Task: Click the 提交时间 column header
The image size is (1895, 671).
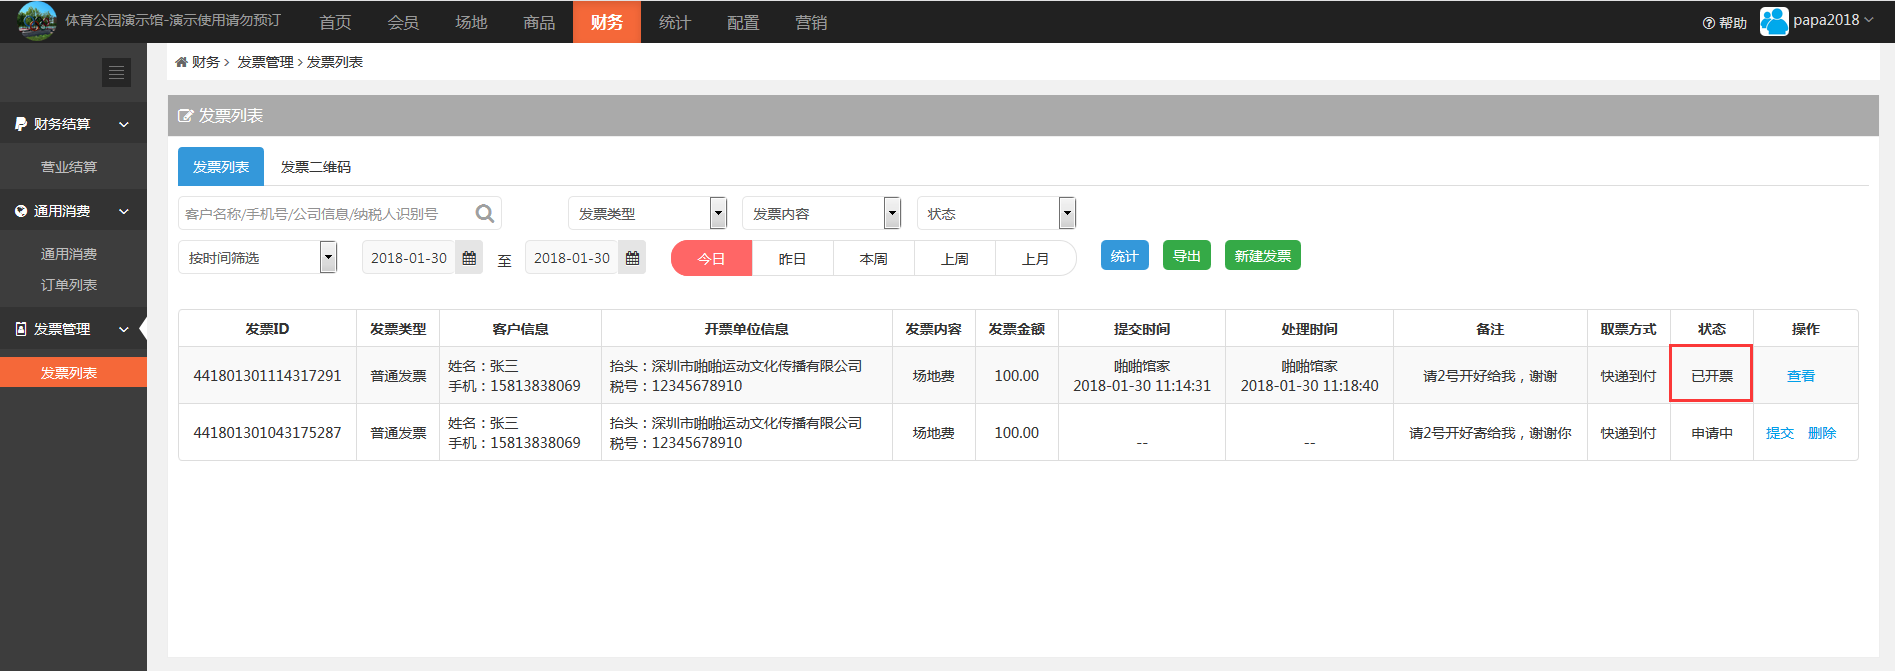Action: pyautogui.click(x=1142, y=329)
